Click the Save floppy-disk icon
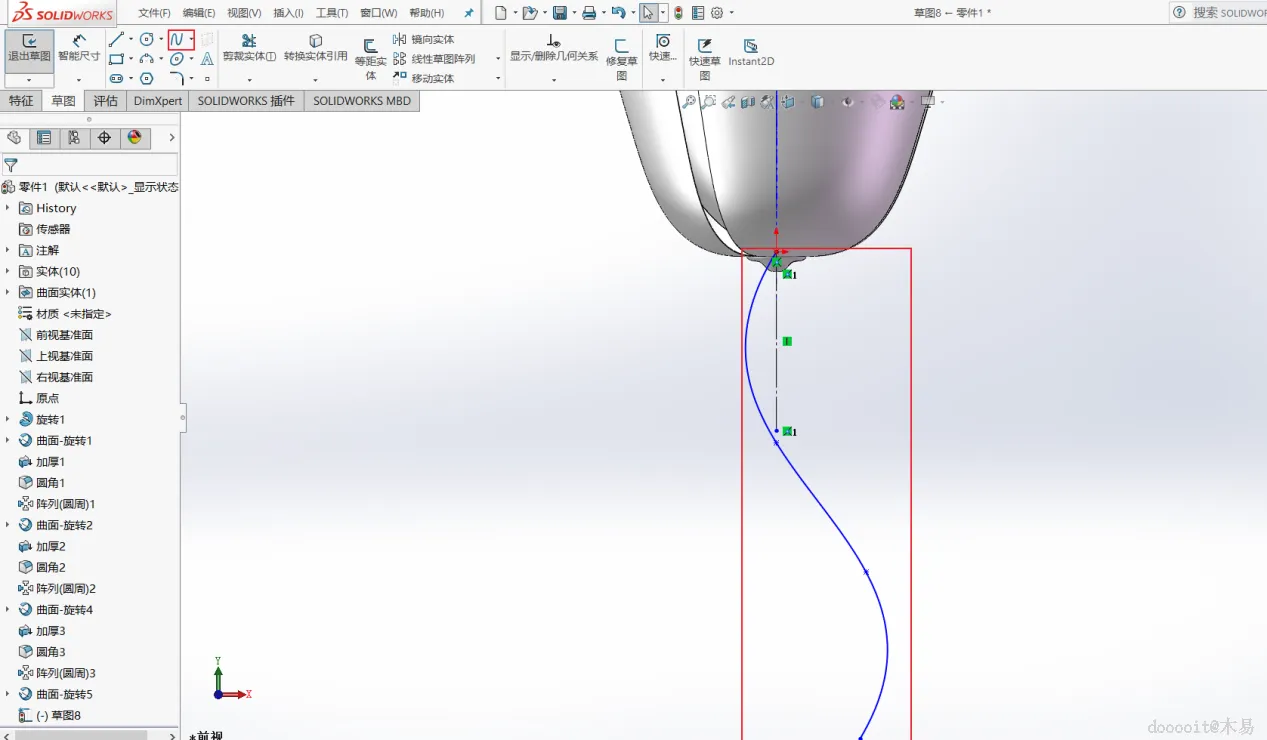 [560, 13]
